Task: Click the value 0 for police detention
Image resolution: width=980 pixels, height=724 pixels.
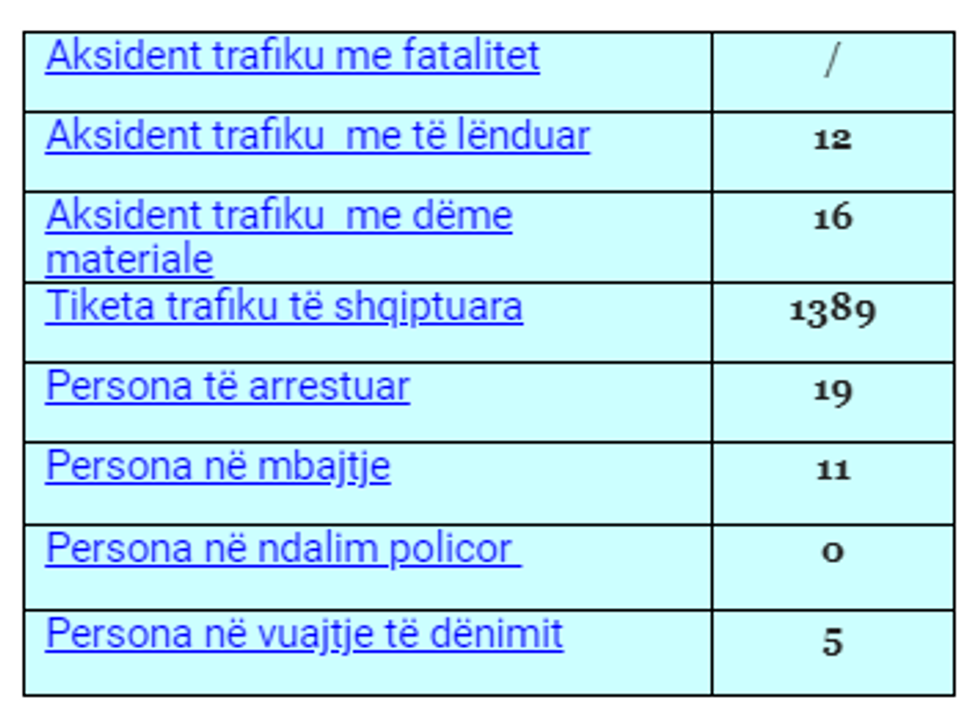Action: point(832,551)
